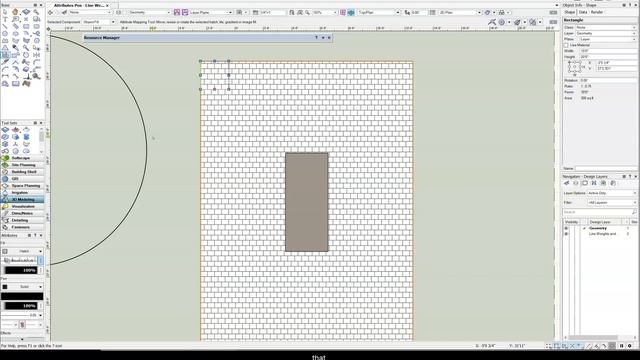Select the Attribute Mapping tool icon
This screenshot has height=360, width=640.
point(5,55)
